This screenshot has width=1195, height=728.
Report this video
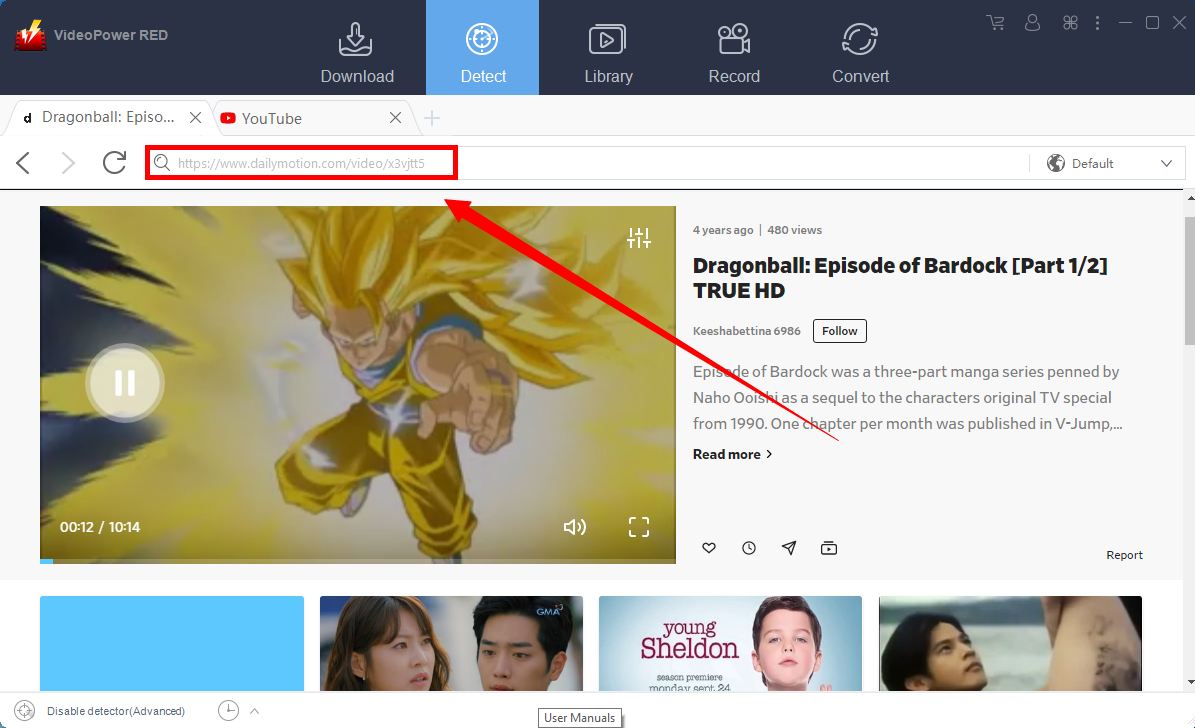pos(1124,555)
